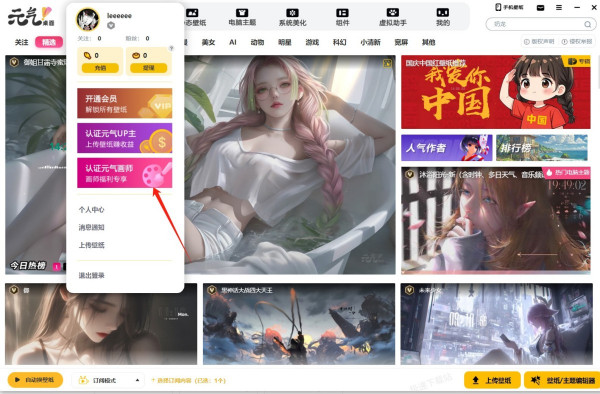This screenshot has width=600, height=394.
Task: Click the 选择订阅内容 link
Action: pyautogui.click(x=188, y=380)
